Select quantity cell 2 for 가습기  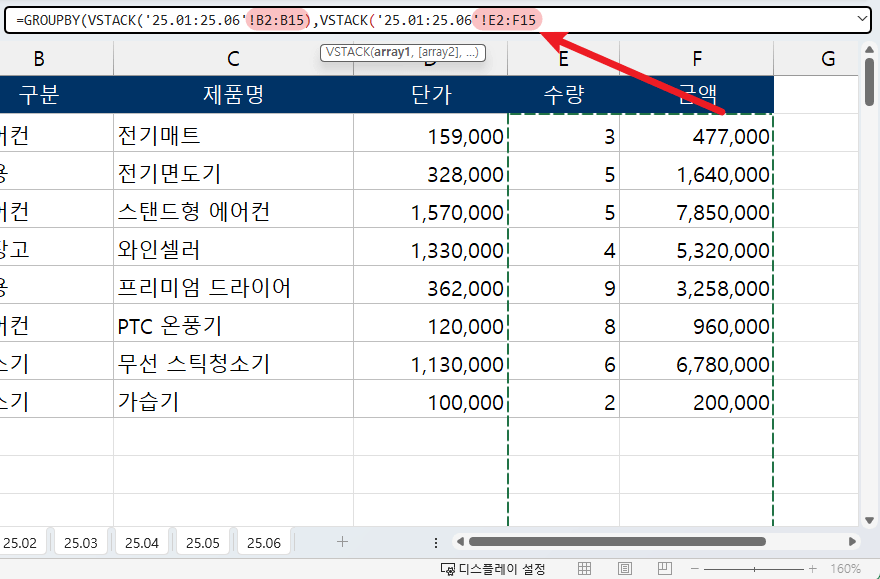coord(563,399)
